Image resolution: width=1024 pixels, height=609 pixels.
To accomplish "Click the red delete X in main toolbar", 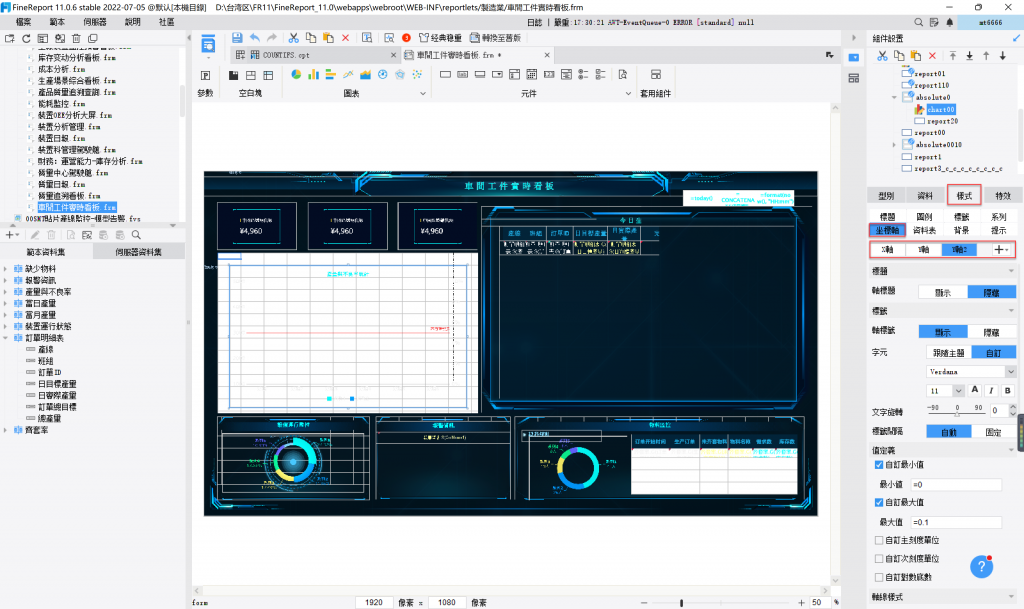I will [345, 38].
